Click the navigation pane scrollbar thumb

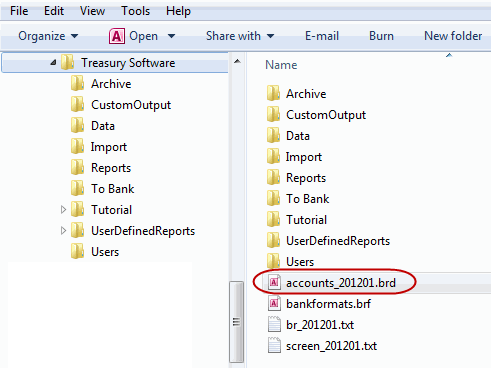237,322
